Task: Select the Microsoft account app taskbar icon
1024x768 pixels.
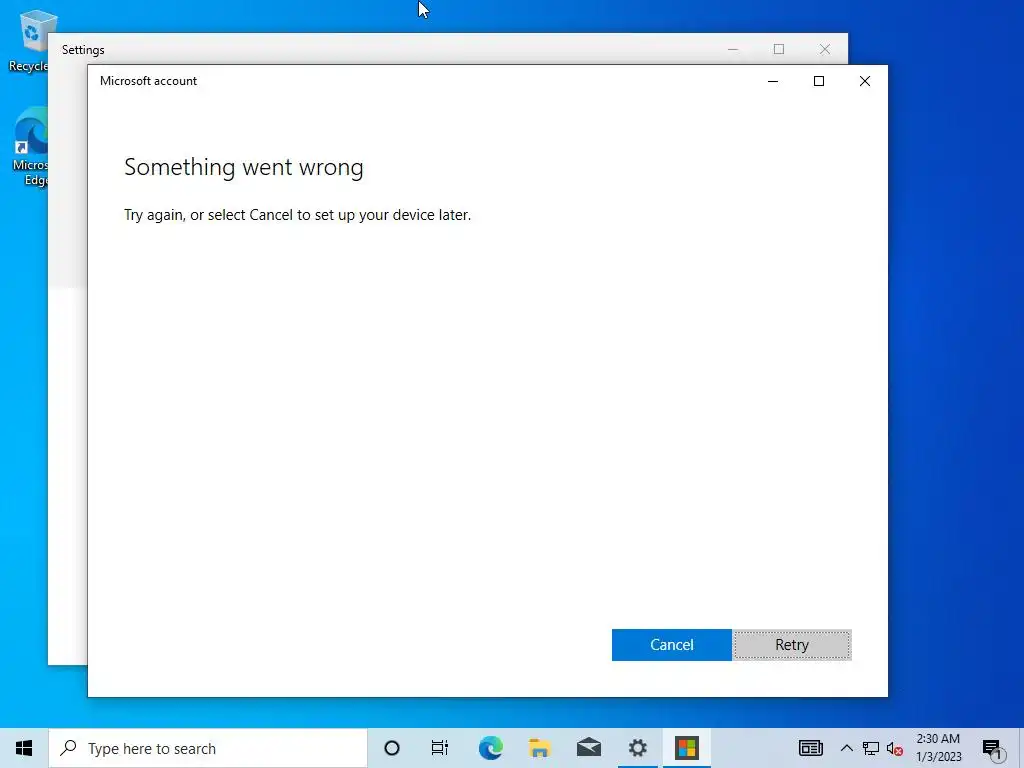Action: click(686, 748)
